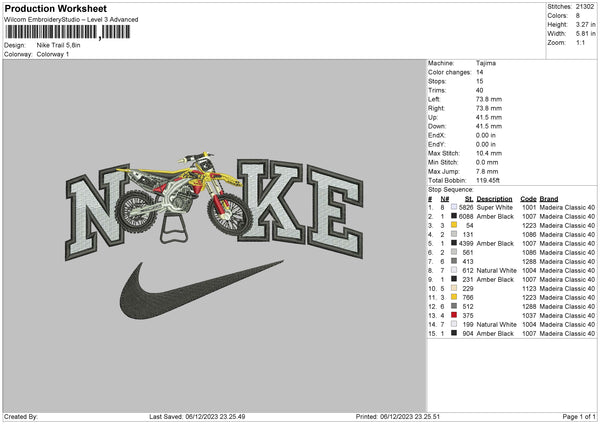This screenshot has height=424, width=600.
Task: Select the 'Stop Sequence:' label
Action: click(451, 190)
